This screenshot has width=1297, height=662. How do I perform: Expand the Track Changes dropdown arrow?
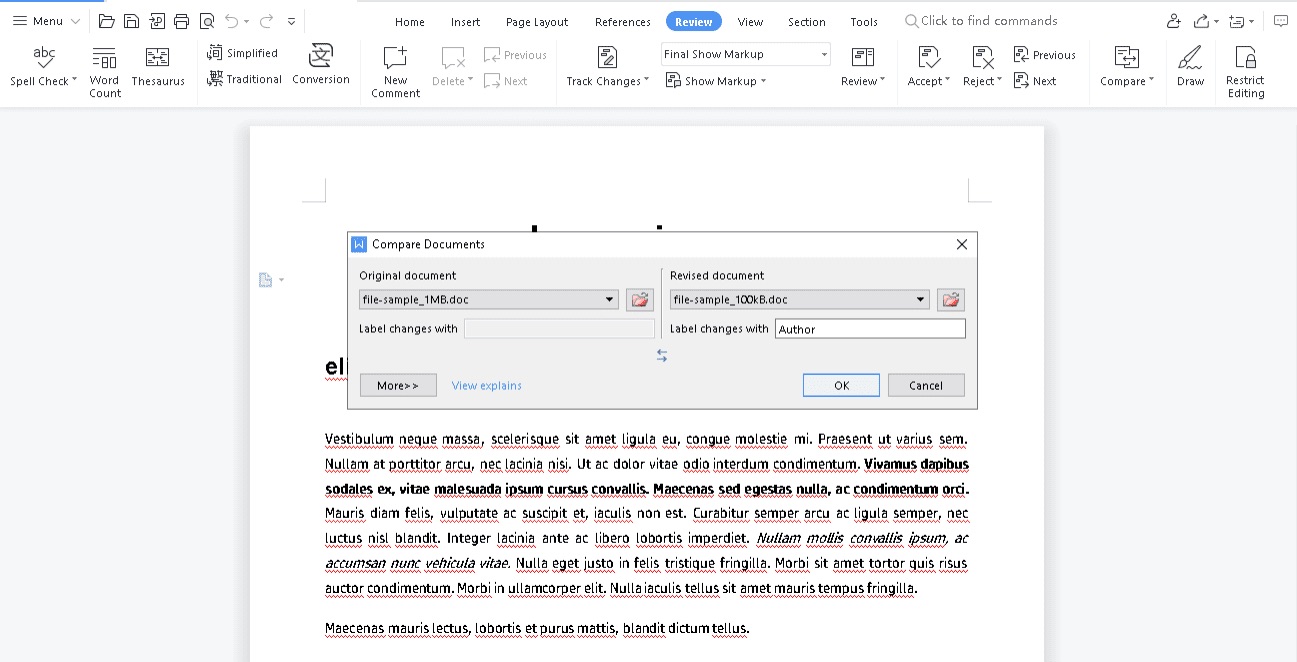(646, 80)
